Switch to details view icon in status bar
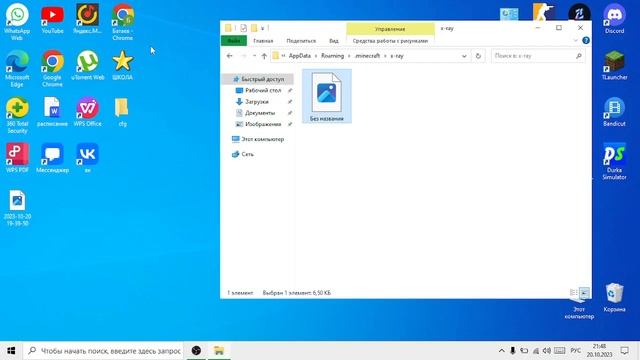The image size is (640, 360). pyautogui.click(x=573, y=293)
